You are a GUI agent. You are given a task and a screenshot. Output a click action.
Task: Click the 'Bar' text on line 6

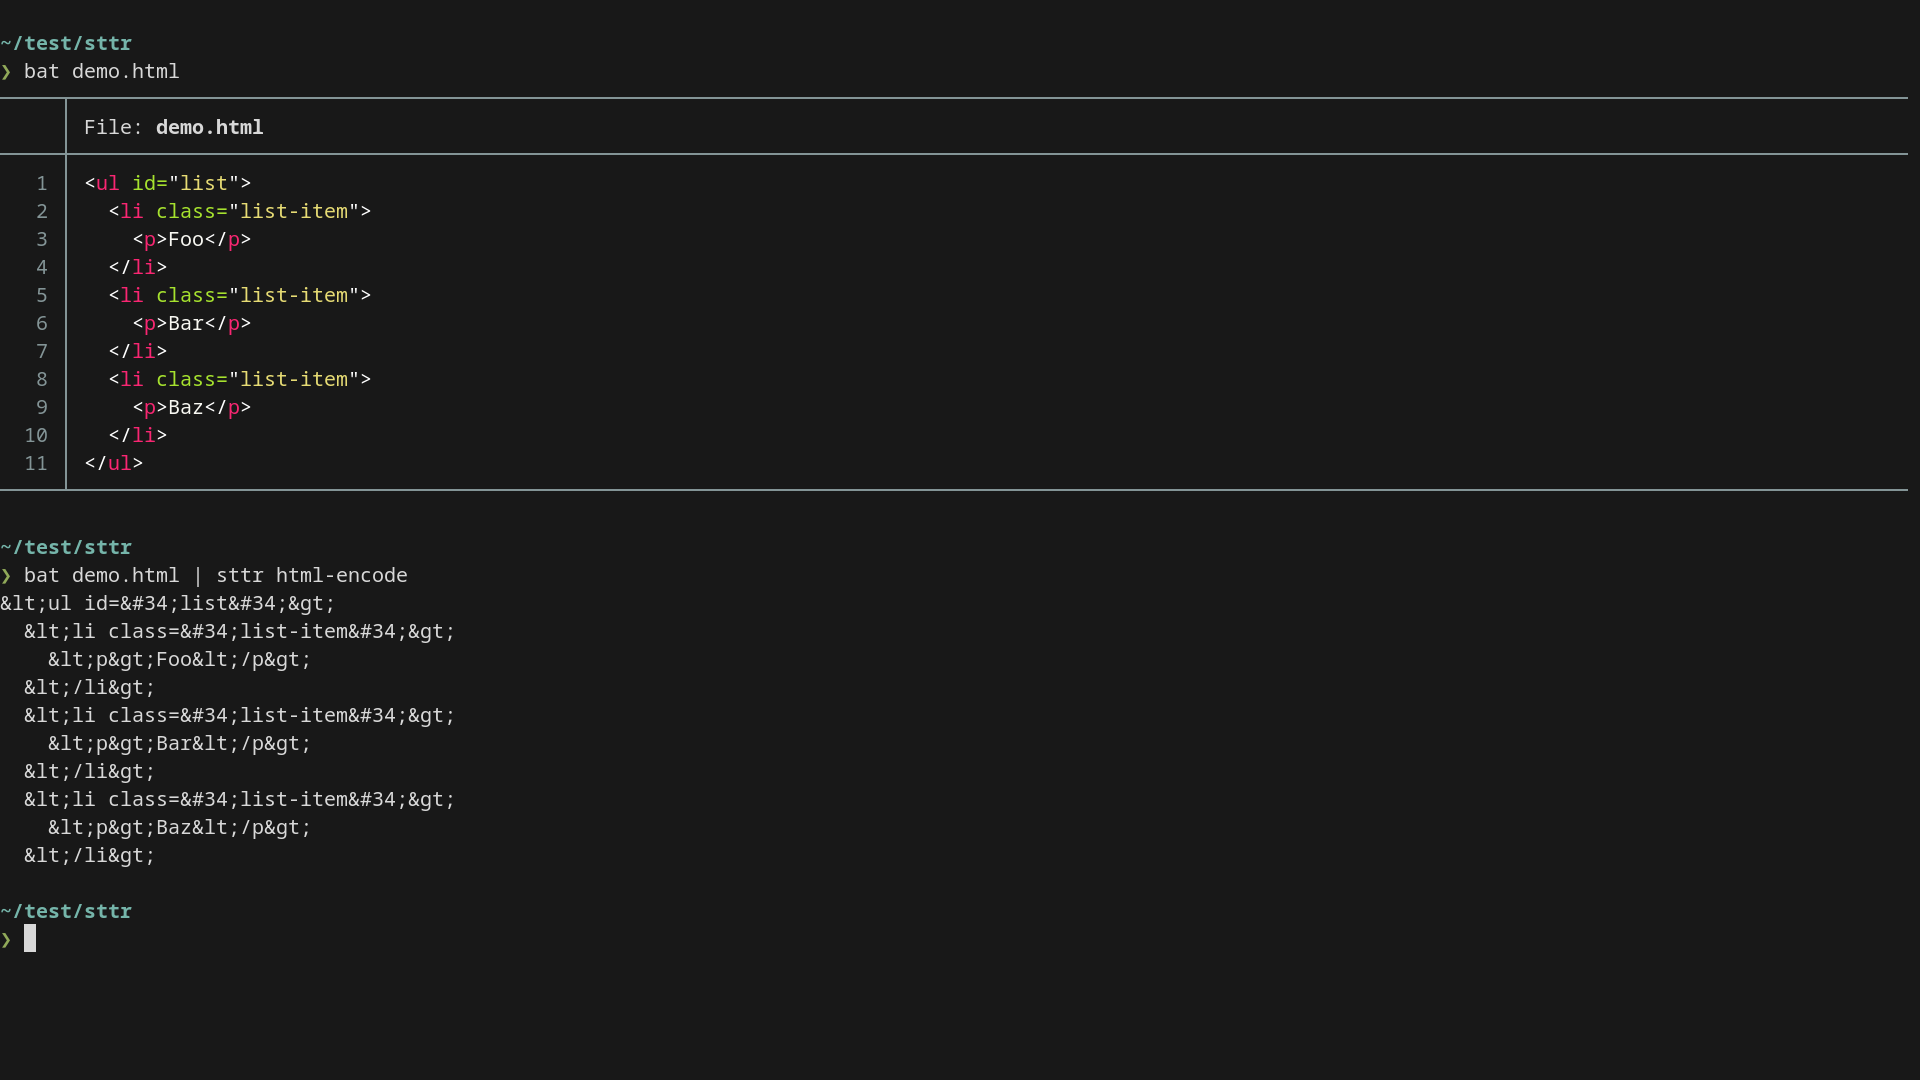[186, 324]
